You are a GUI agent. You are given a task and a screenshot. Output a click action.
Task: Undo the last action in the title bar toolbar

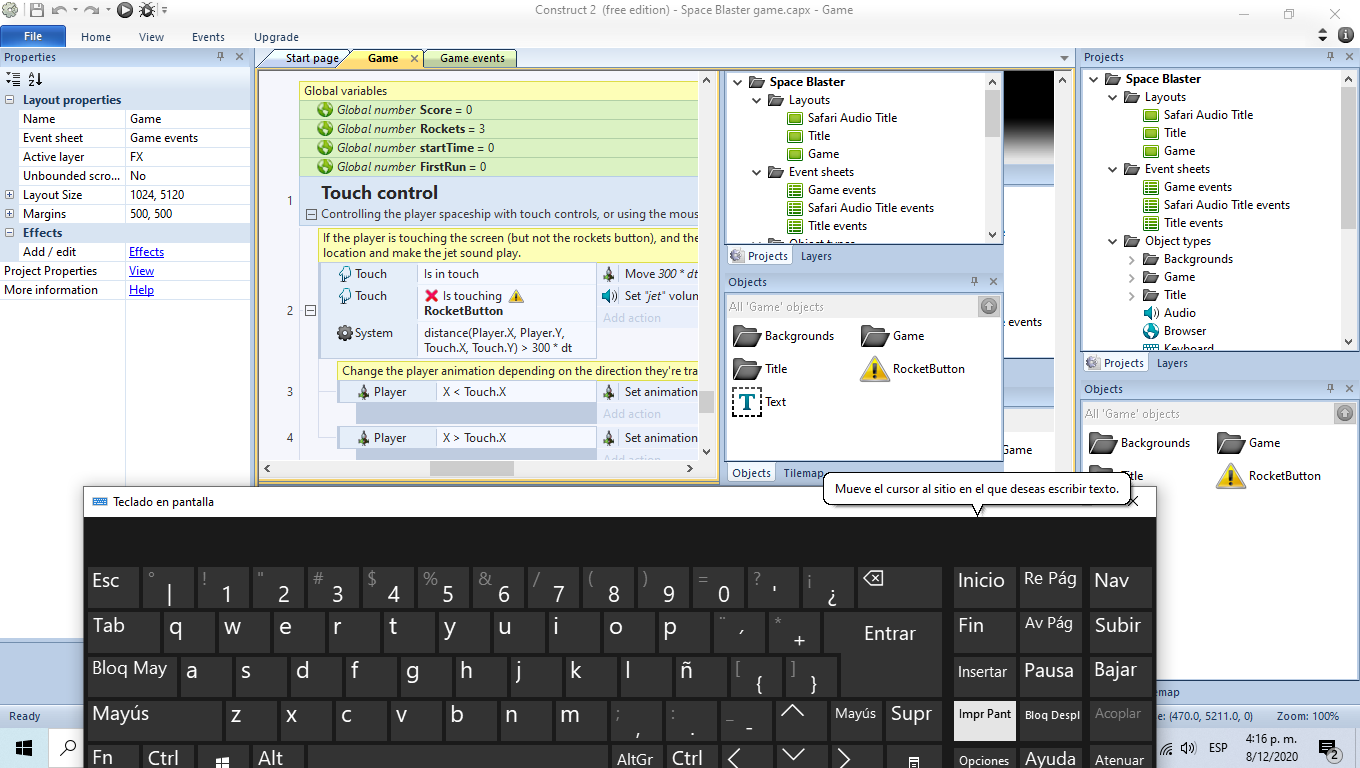(59, 10)
